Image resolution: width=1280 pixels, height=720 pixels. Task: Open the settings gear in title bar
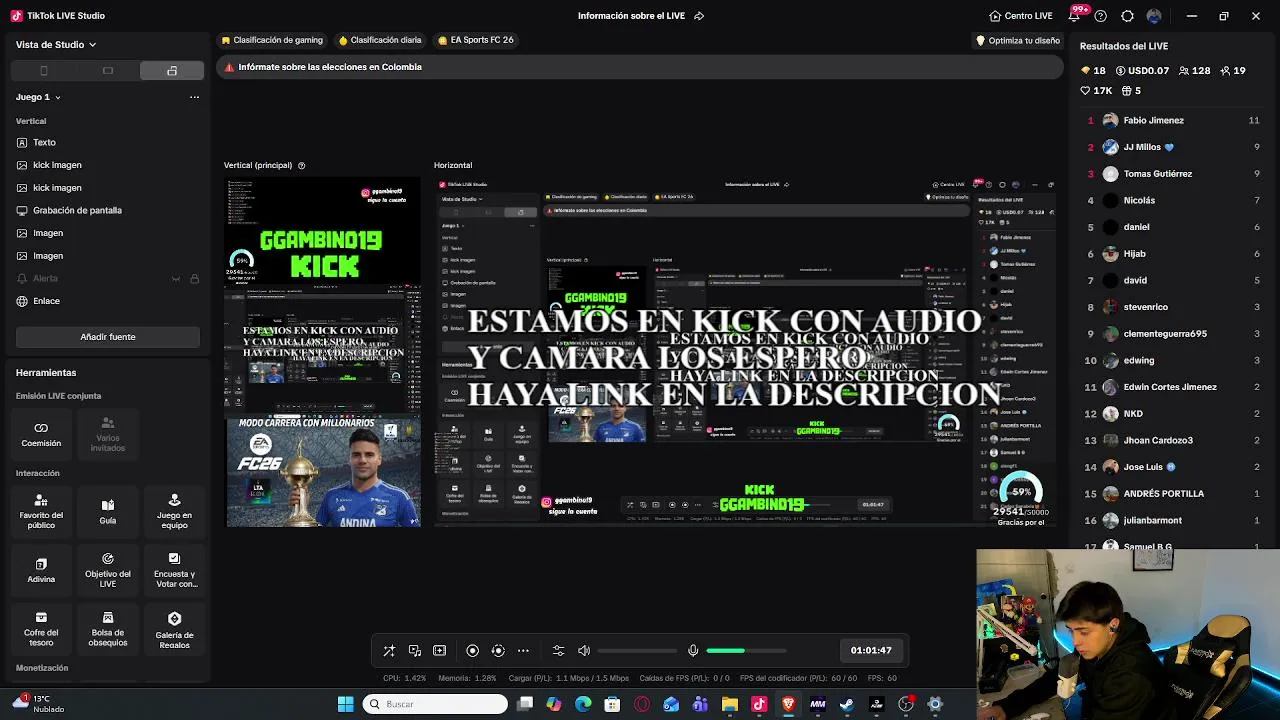click(1128, 16)
